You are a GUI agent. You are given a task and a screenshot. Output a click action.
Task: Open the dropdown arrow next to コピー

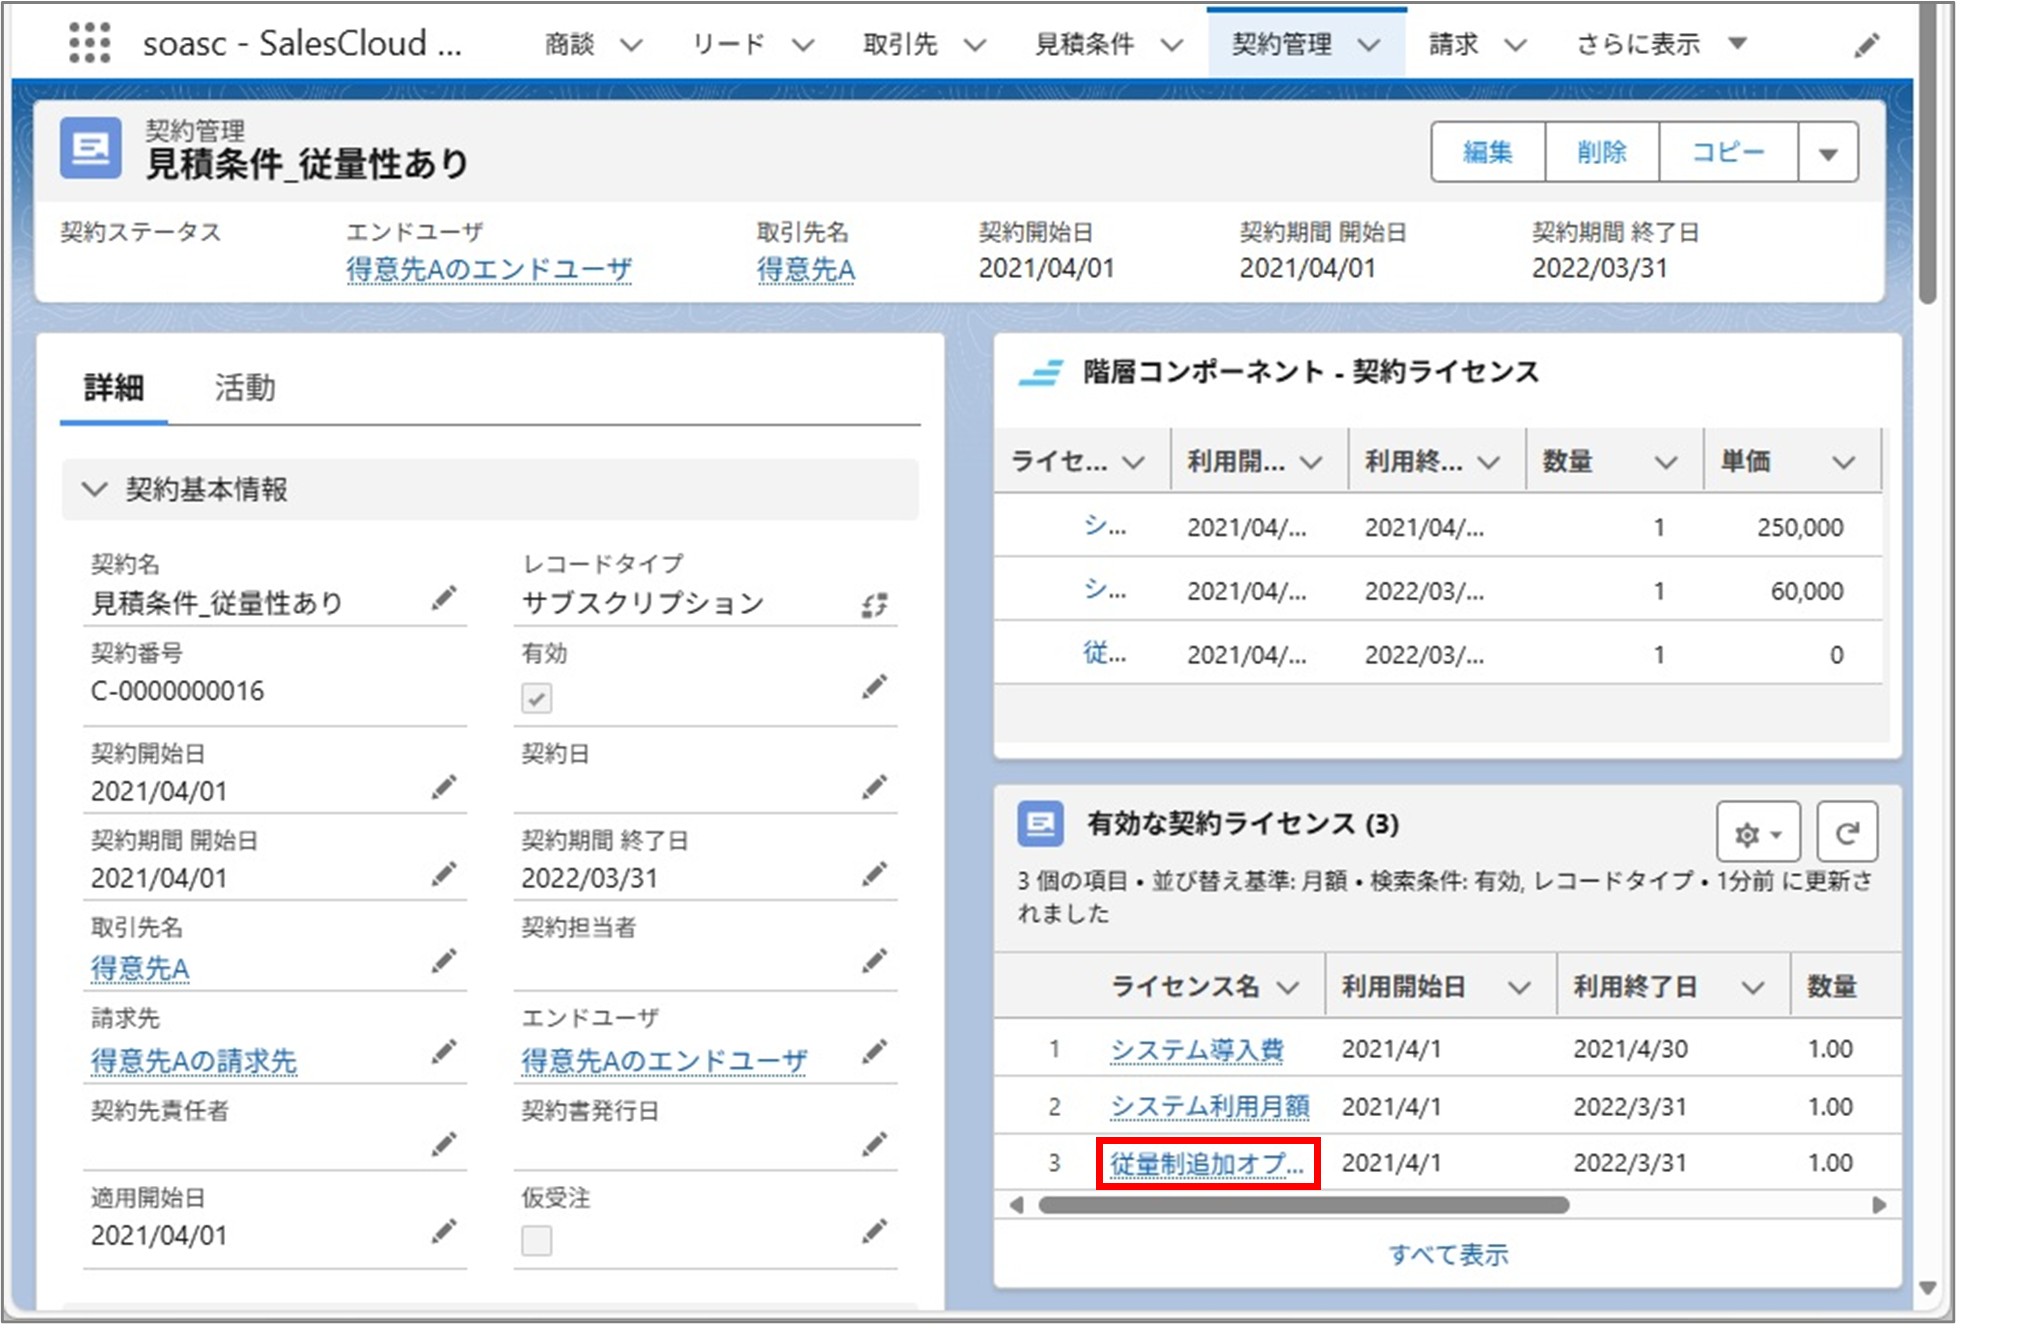coord(1828,152)
